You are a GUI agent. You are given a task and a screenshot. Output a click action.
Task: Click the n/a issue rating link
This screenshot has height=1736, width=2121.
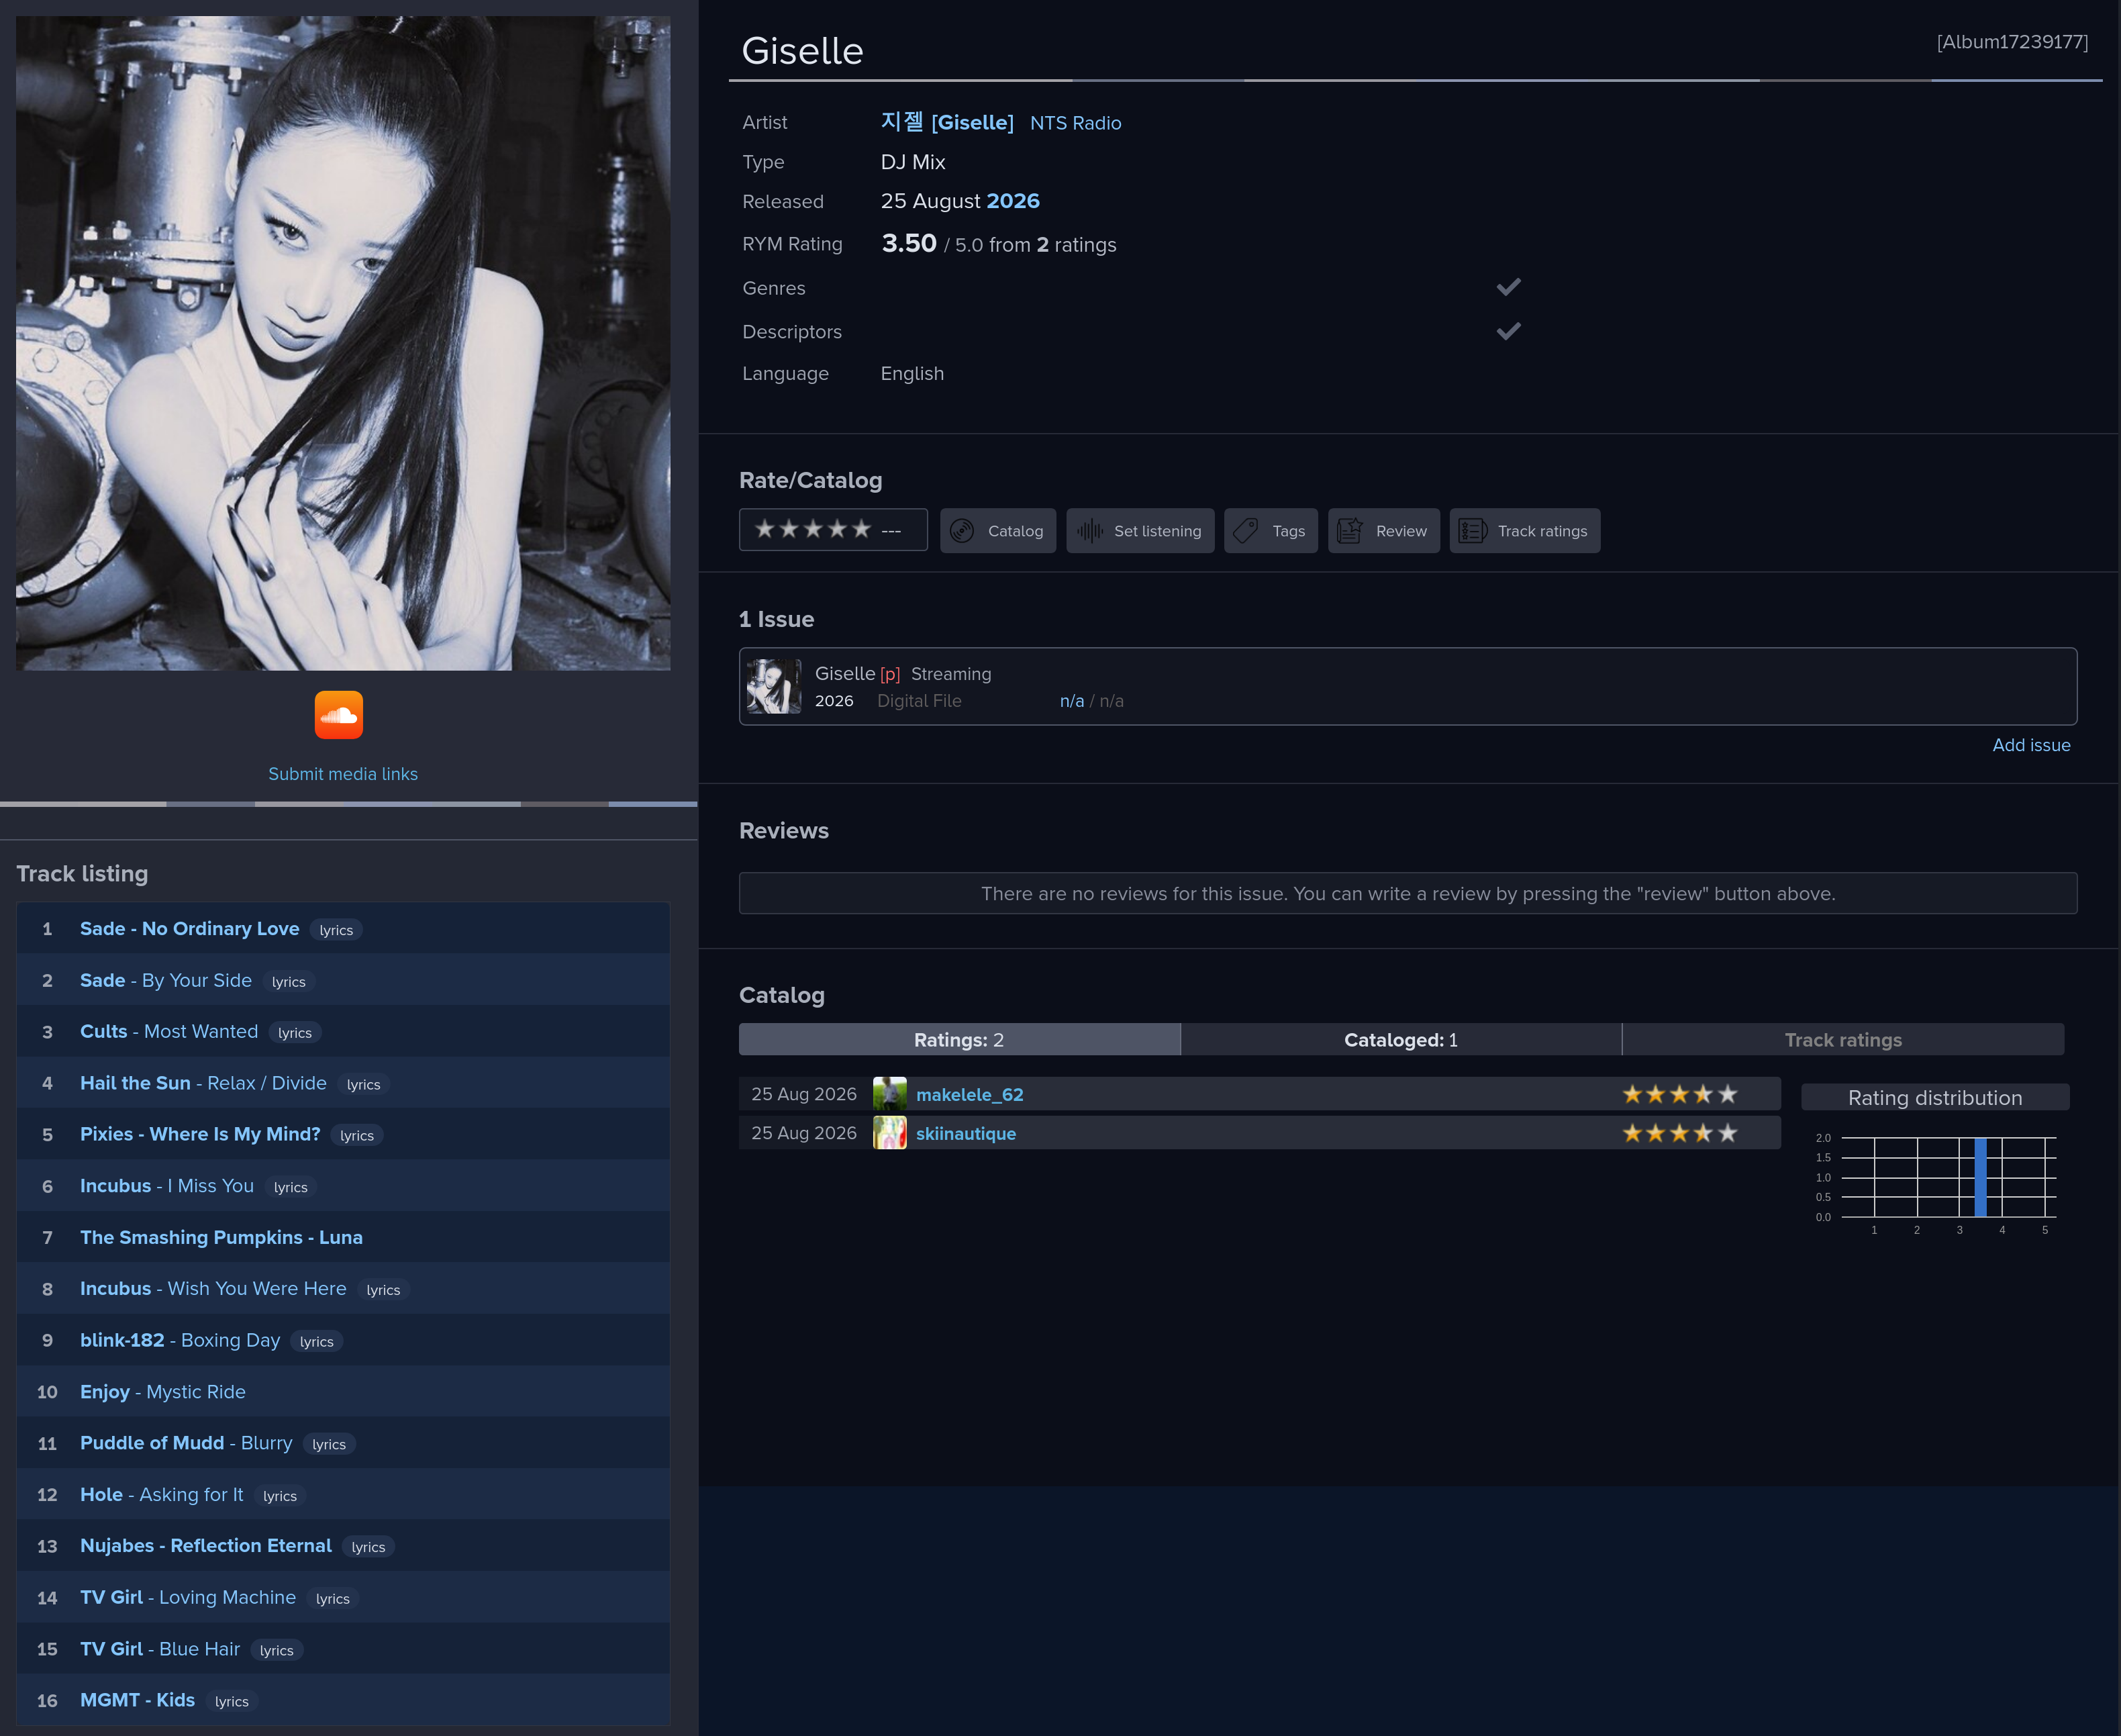[1072, 701]
